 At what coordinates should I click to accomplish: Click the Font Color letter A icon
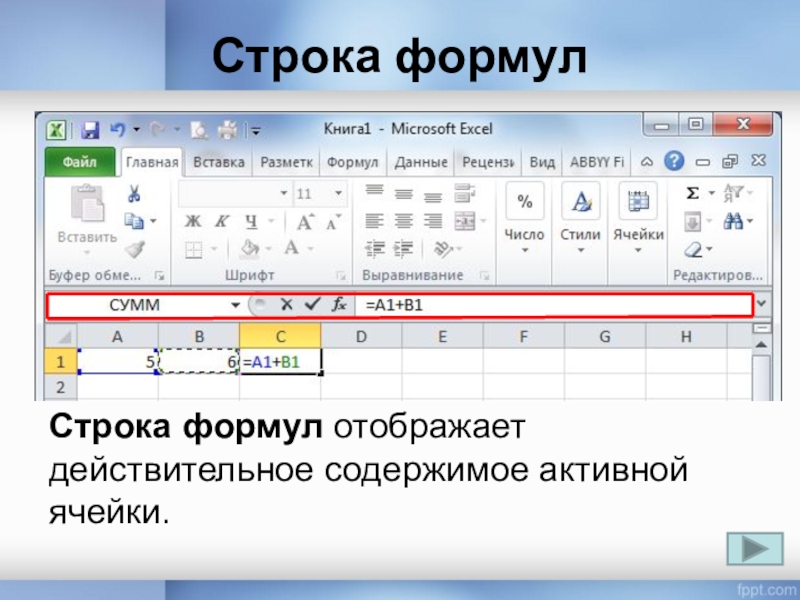(291, 248)
